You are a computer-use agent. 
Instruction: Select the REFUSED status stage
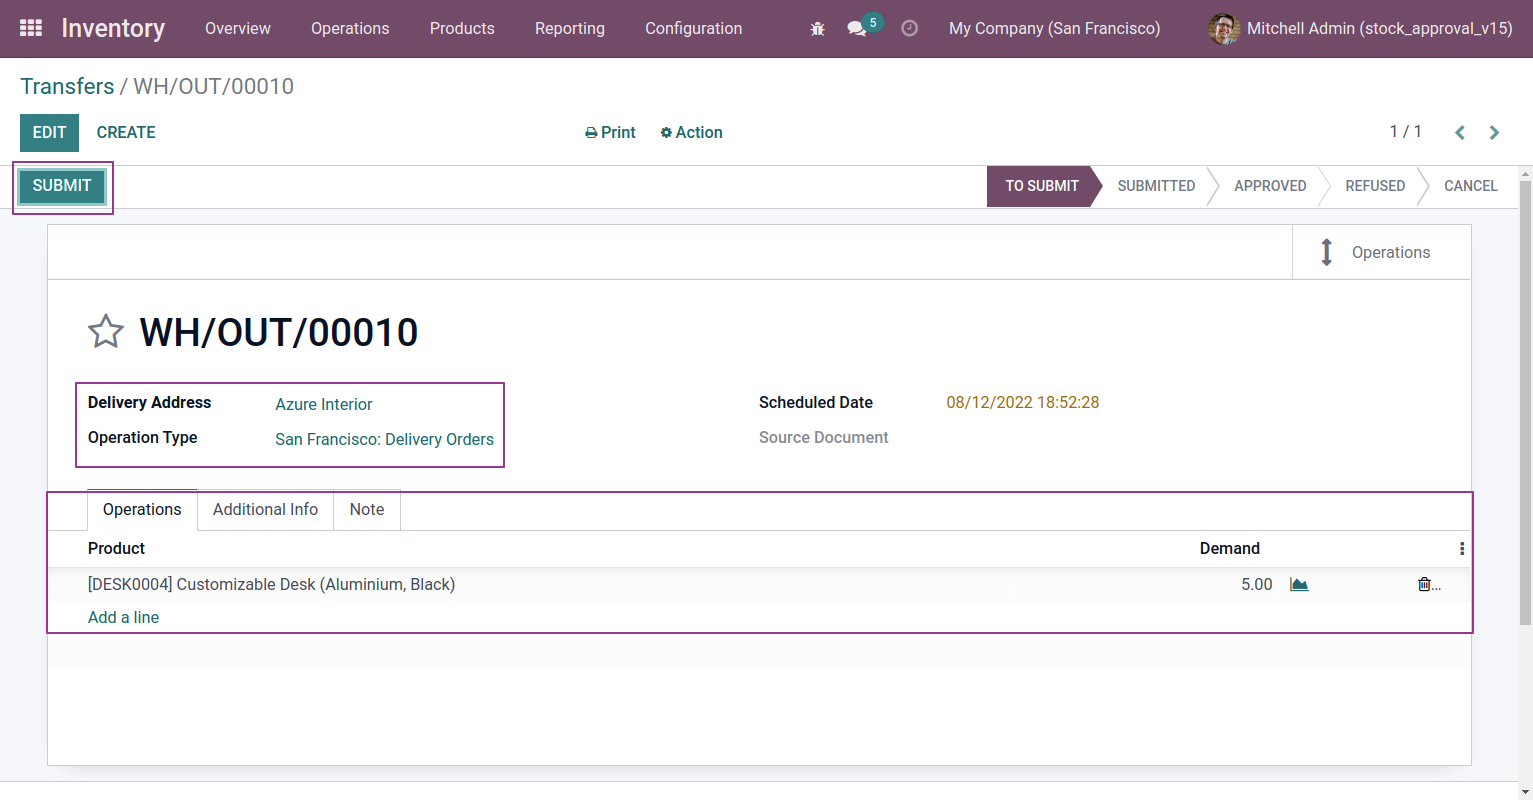pyautogui.click(x=1375, y=186)
